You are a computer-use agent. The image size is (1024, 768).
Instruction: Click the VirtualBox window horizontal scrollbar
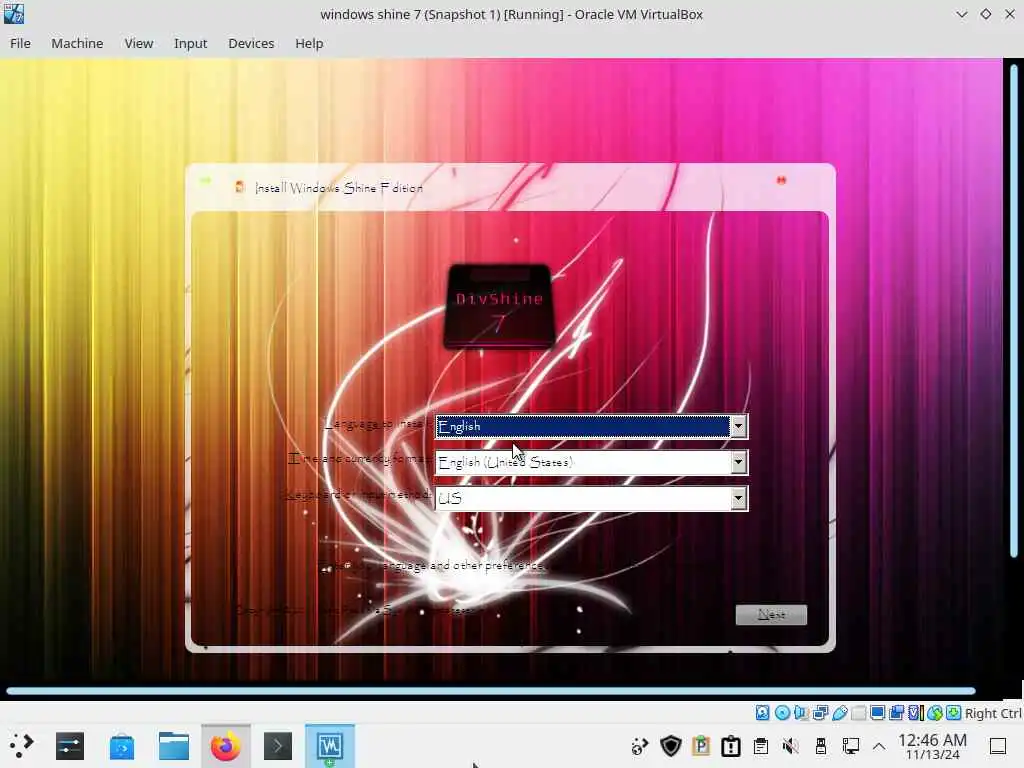[491, 690]
